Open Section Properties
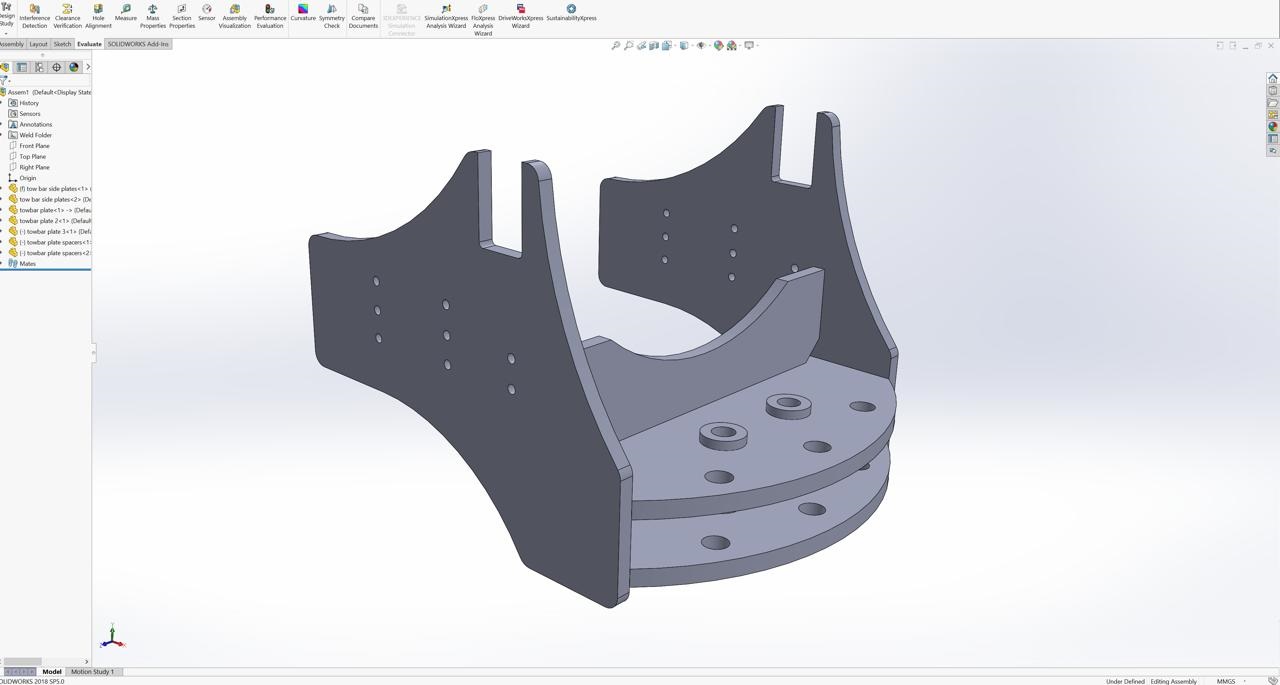This screenshot has width=1280, height=685. [x=181, y=16]
